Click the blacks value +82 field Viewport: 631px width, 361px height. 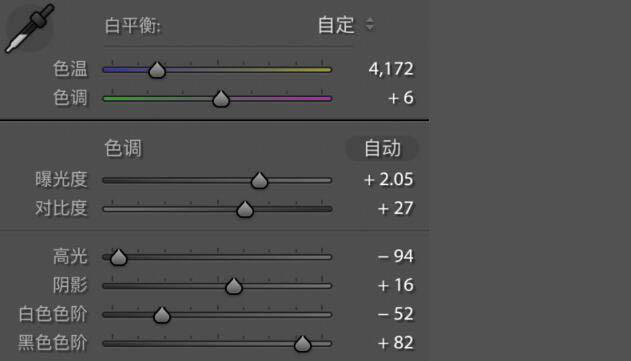click(x=395, y=343)
